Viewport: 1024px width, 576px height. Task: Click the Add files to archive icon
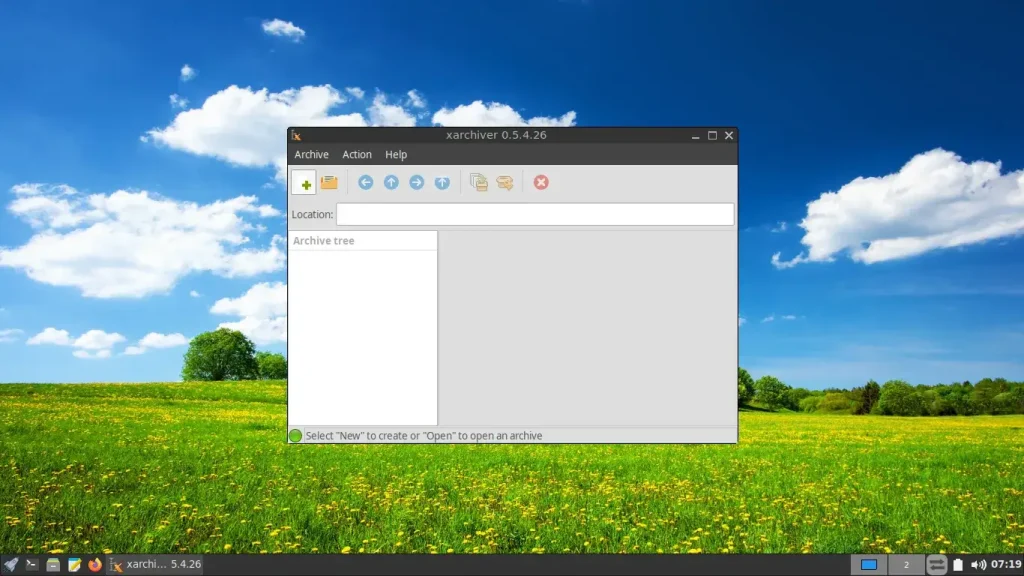[x=479, y=182]
